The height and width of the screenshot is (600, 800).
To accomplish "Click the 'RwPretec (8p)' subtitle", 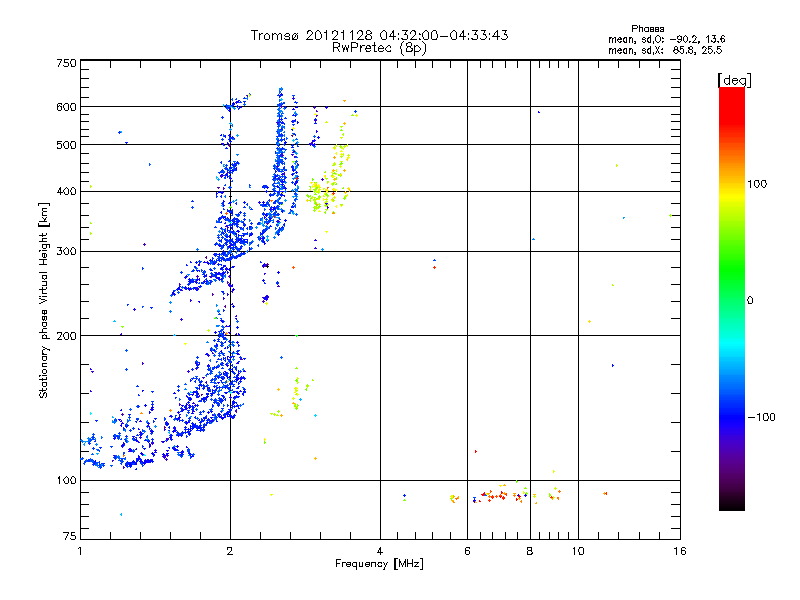I will (x=379, y=48).
